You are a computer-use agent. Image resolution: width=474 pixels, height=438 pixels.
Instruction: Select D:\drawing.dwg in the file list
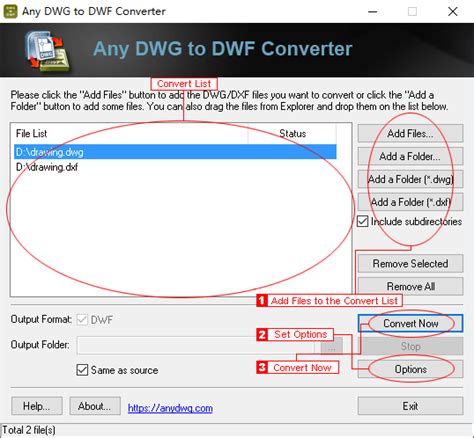coord(175,152)
